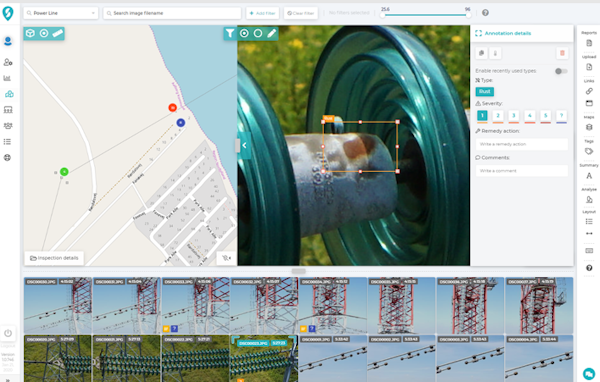
Task: Toggle the pin-off icon at map bottom right
Action: point(227,258)
